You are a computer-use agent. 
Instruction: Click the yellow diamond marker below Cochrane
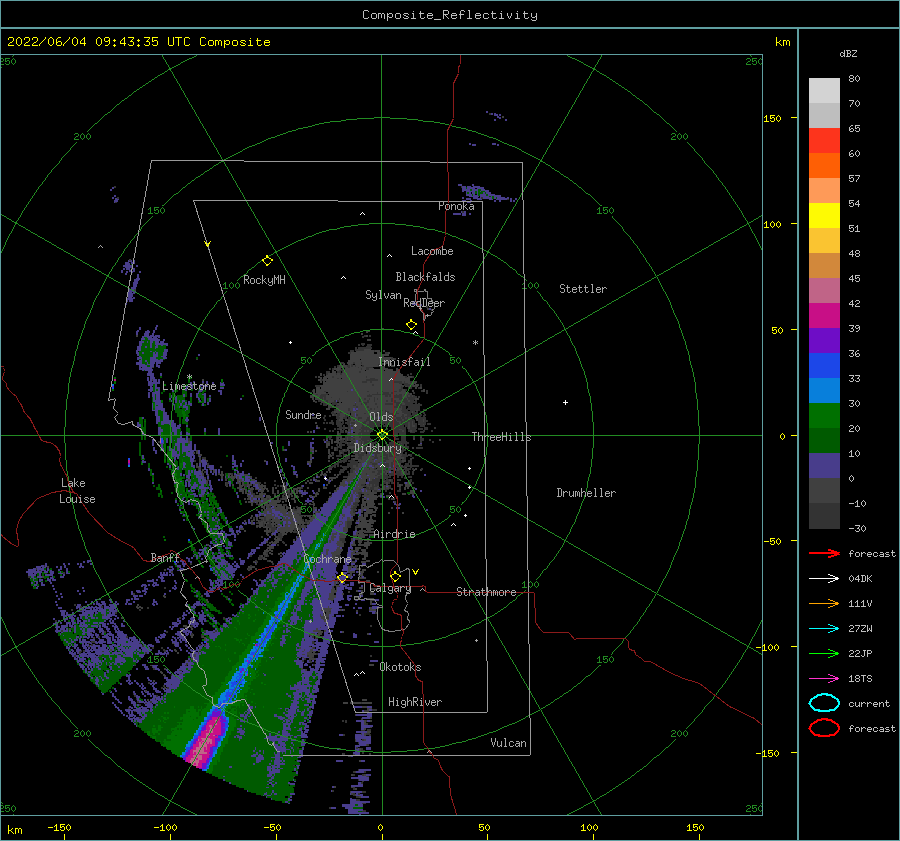[342, 577]
